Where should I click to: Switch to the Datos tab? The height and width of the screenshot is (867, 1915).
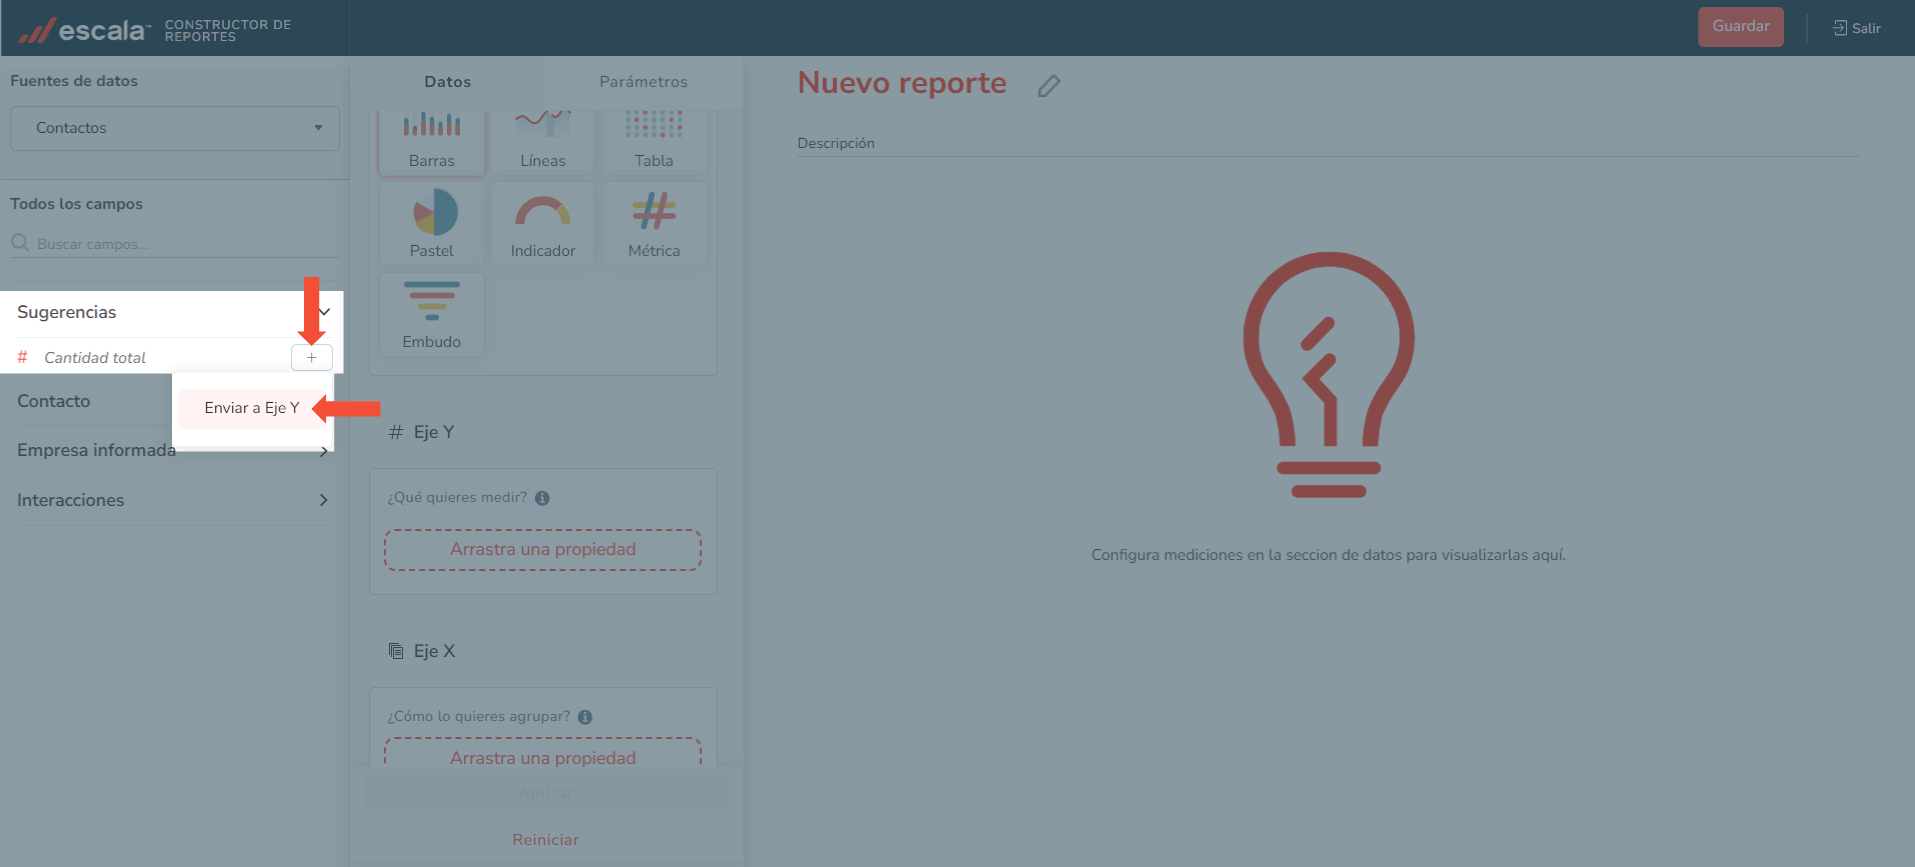(x=447, y=82)
